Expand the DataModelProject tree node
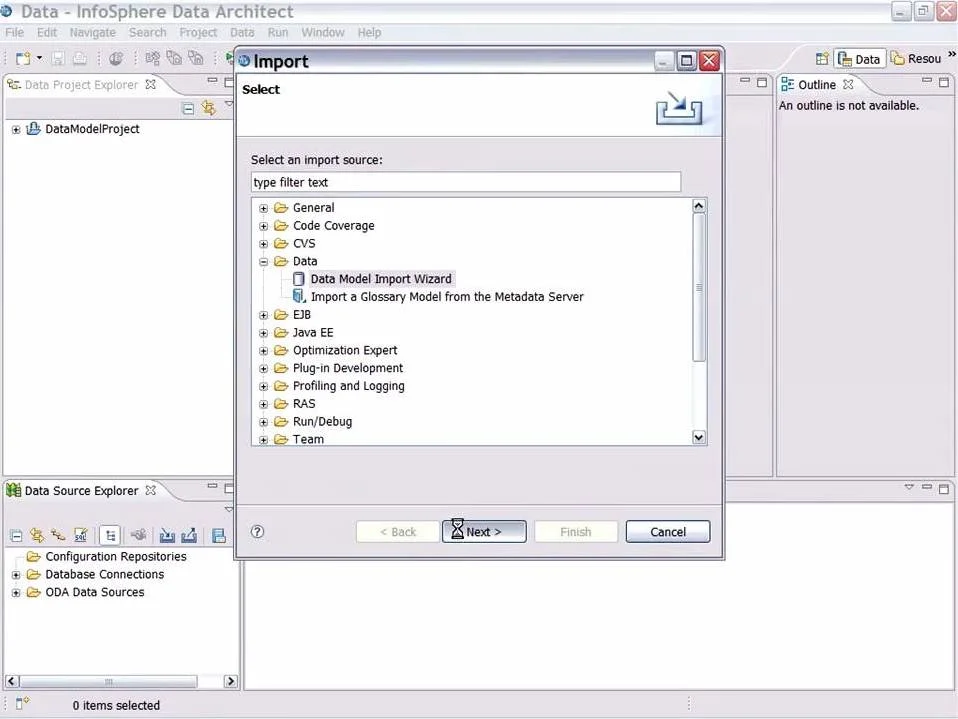Image resolution: width=958 pixels, height=719 pixels. point(16,129)
